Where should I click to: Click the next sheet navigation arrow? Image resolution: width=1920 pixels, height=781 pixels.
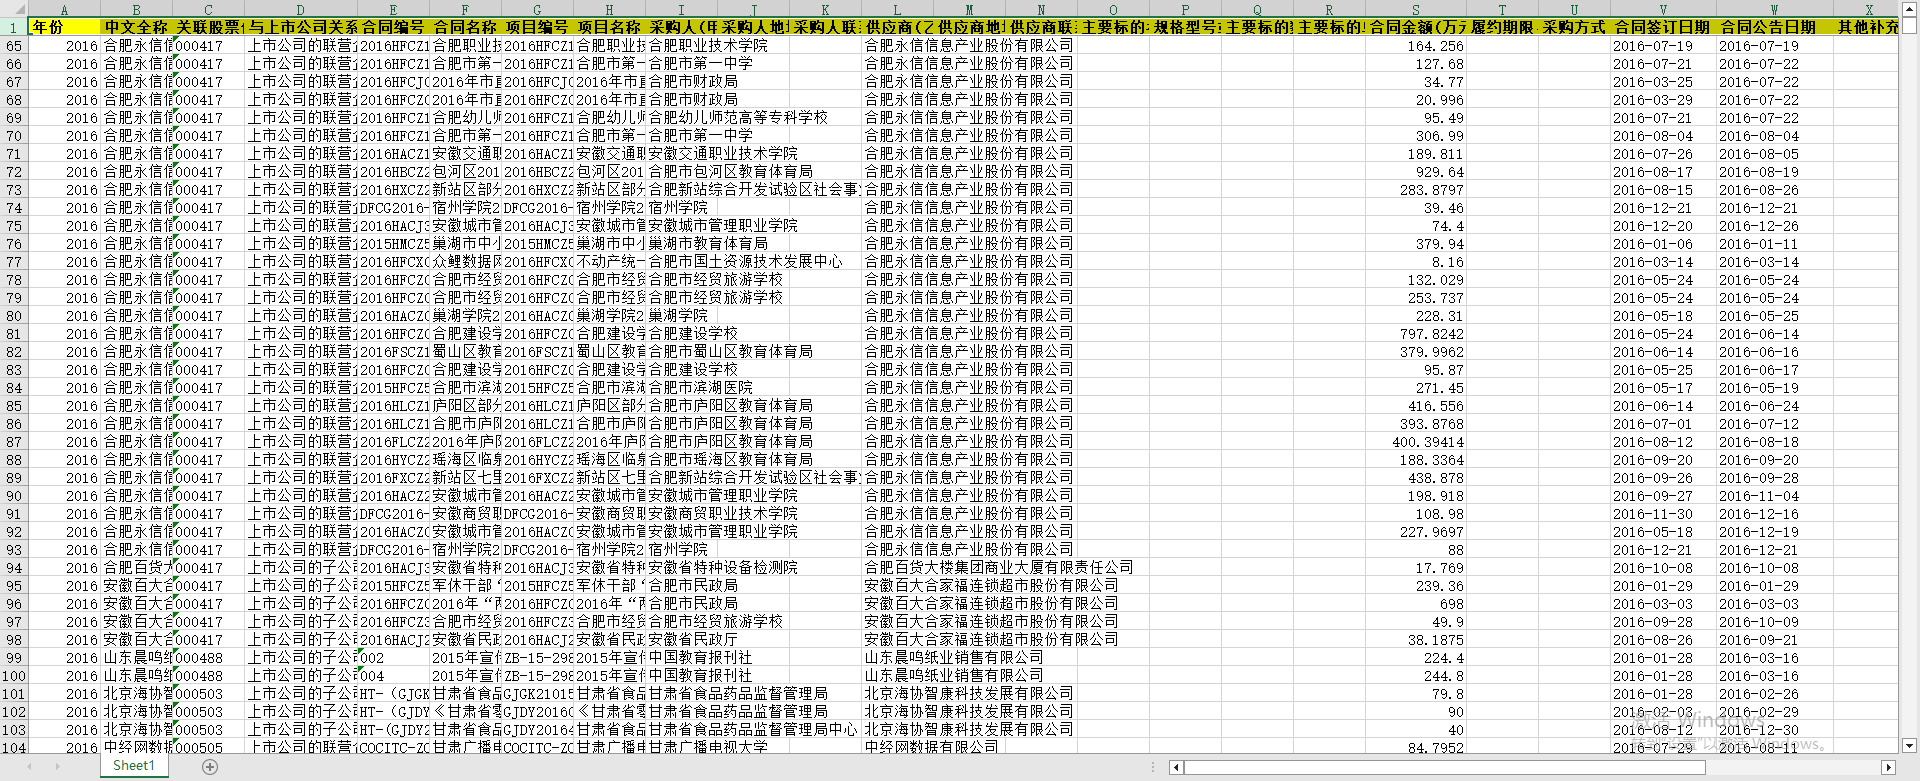pyautogui.click(x=57, y=767)
